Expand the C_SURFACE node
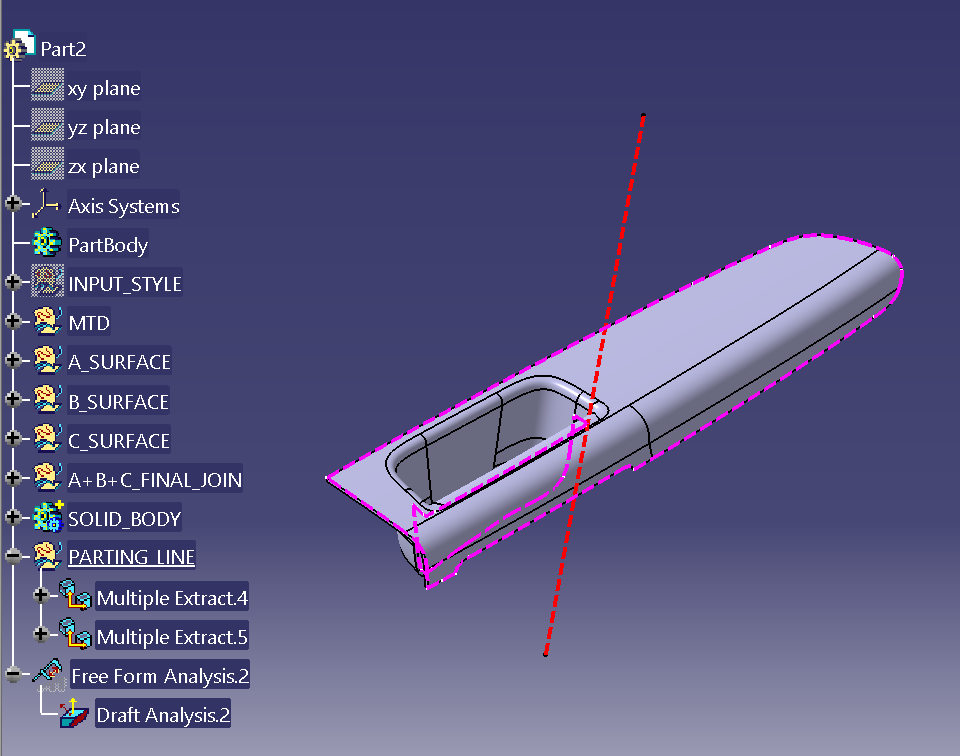 pos(13,438)
